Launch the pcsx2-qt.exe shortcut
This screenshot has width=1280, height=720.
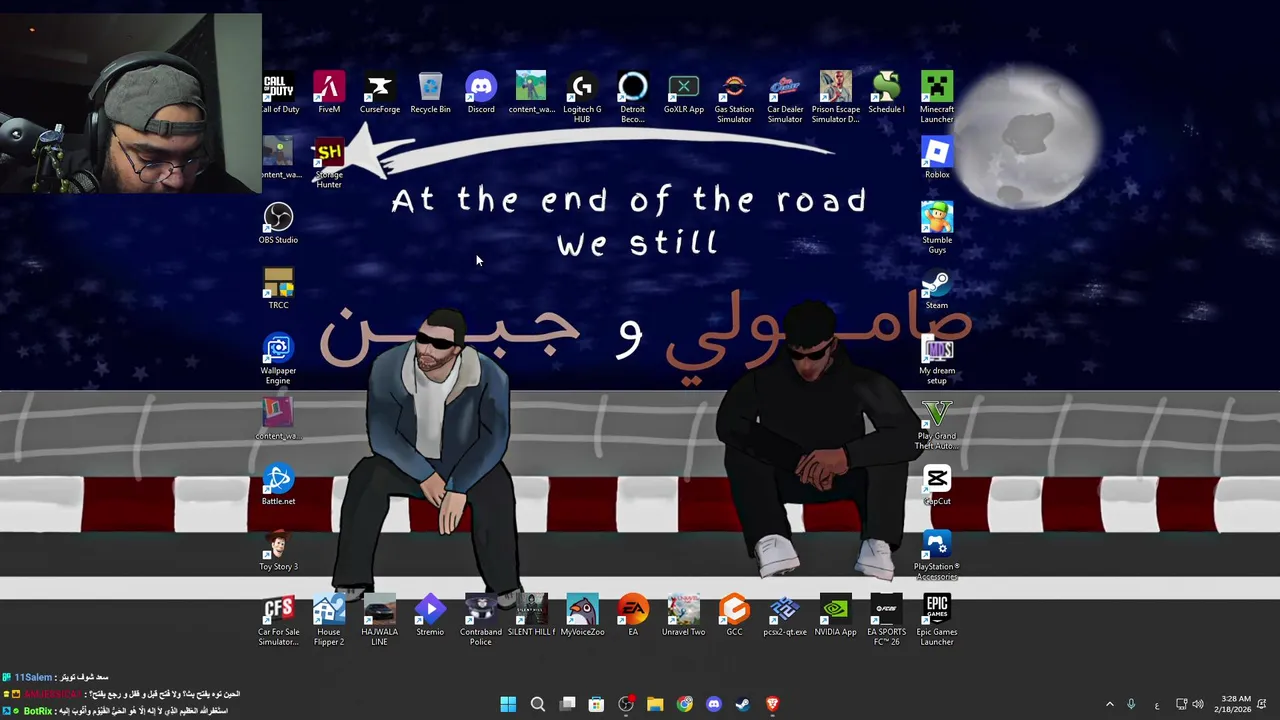pyautogui.click(x=785, y=615)
